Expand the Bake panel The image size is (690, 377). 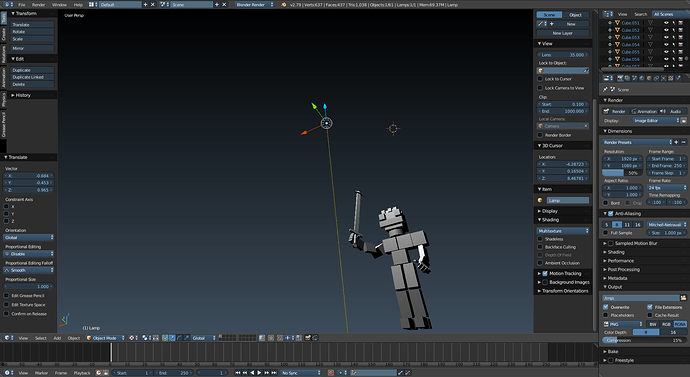click(x=613, y=351)
